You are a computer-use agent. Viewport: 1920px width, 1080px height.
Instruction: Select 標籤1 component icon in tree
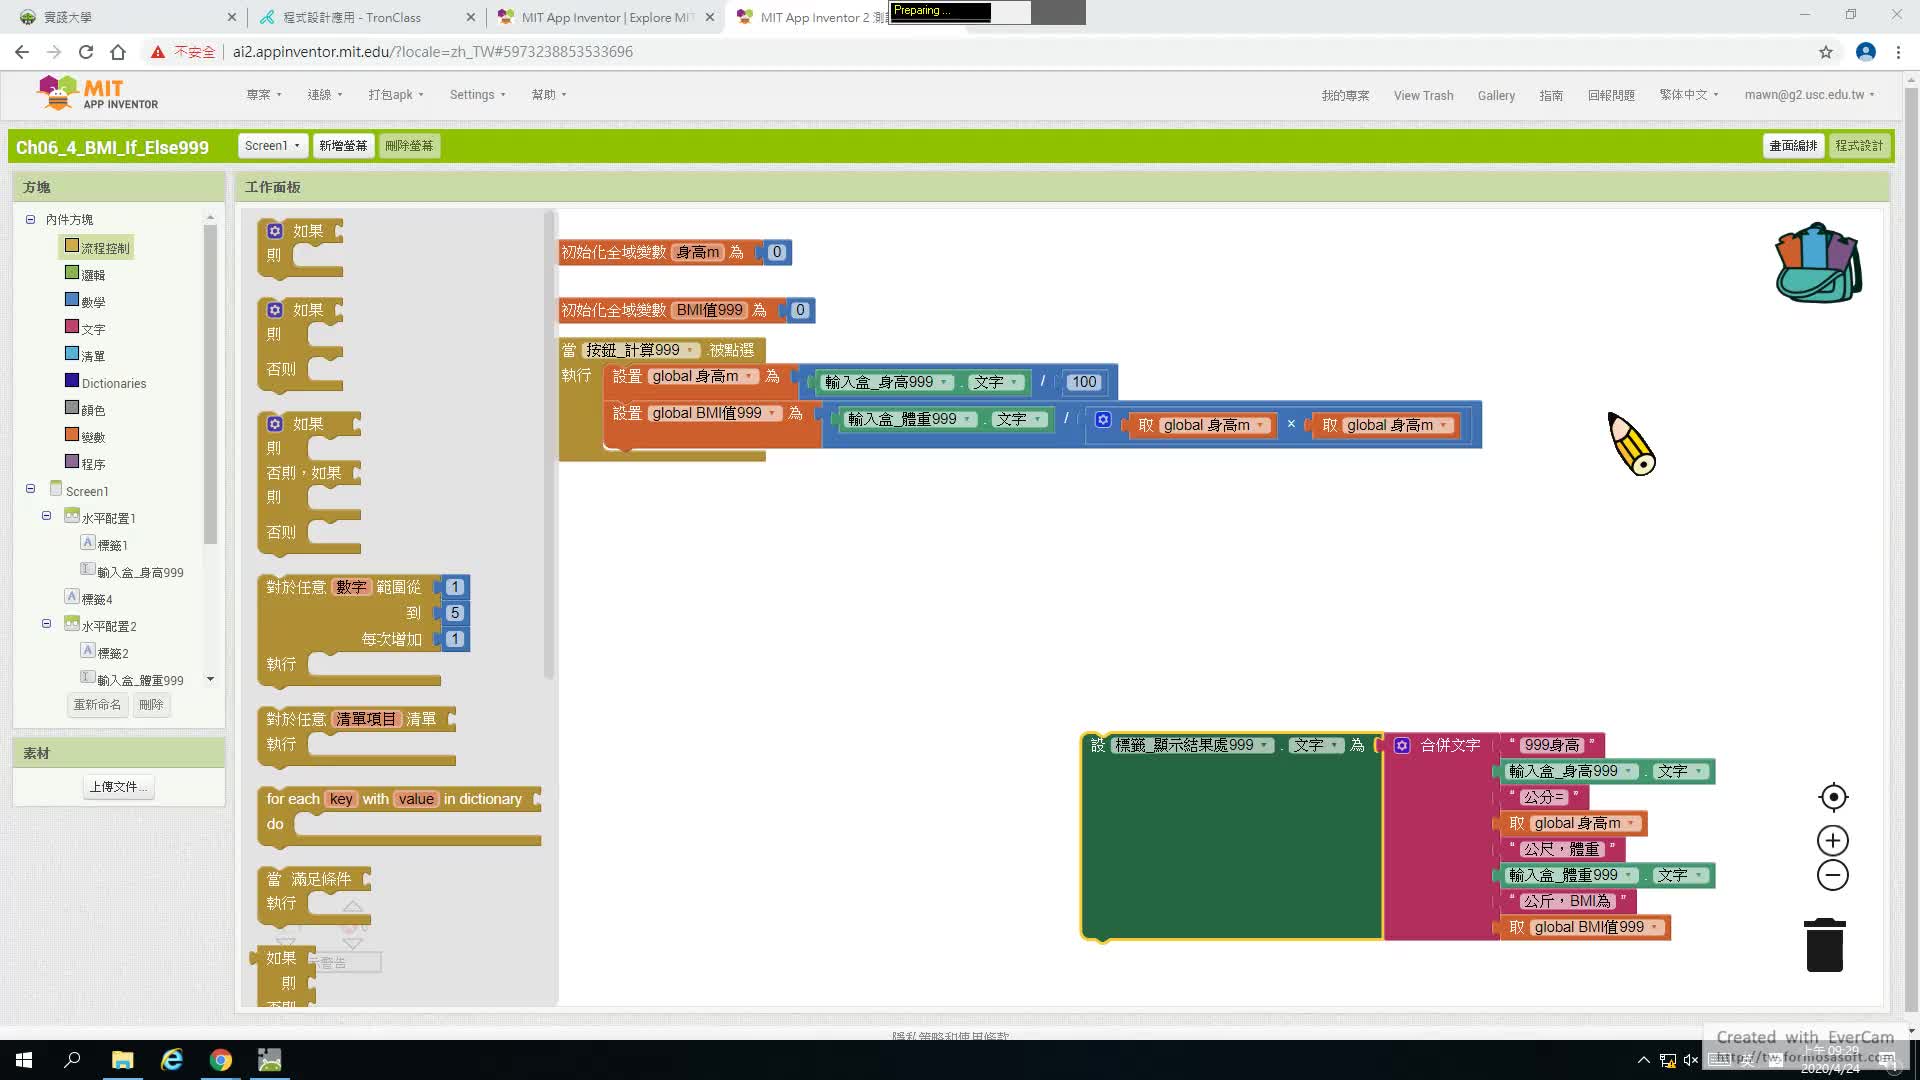tap(88, 543)
